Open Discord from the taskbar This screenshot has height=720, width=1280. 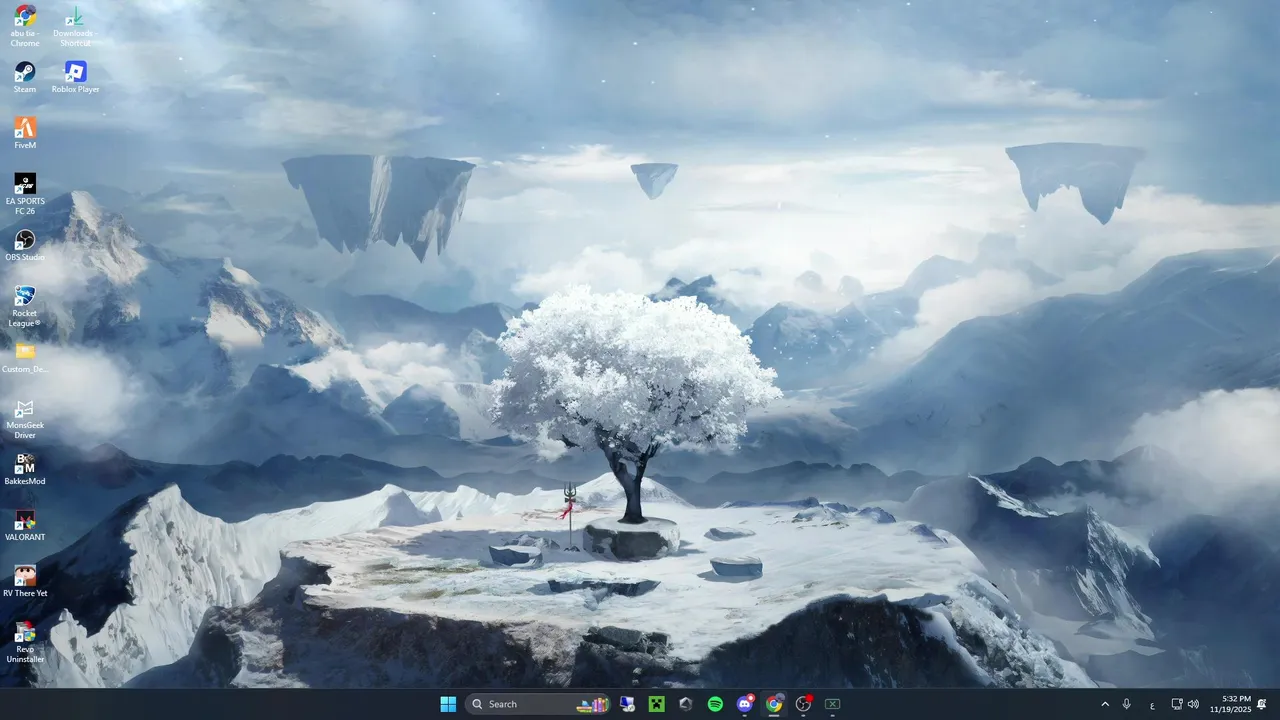pos(745,704)
